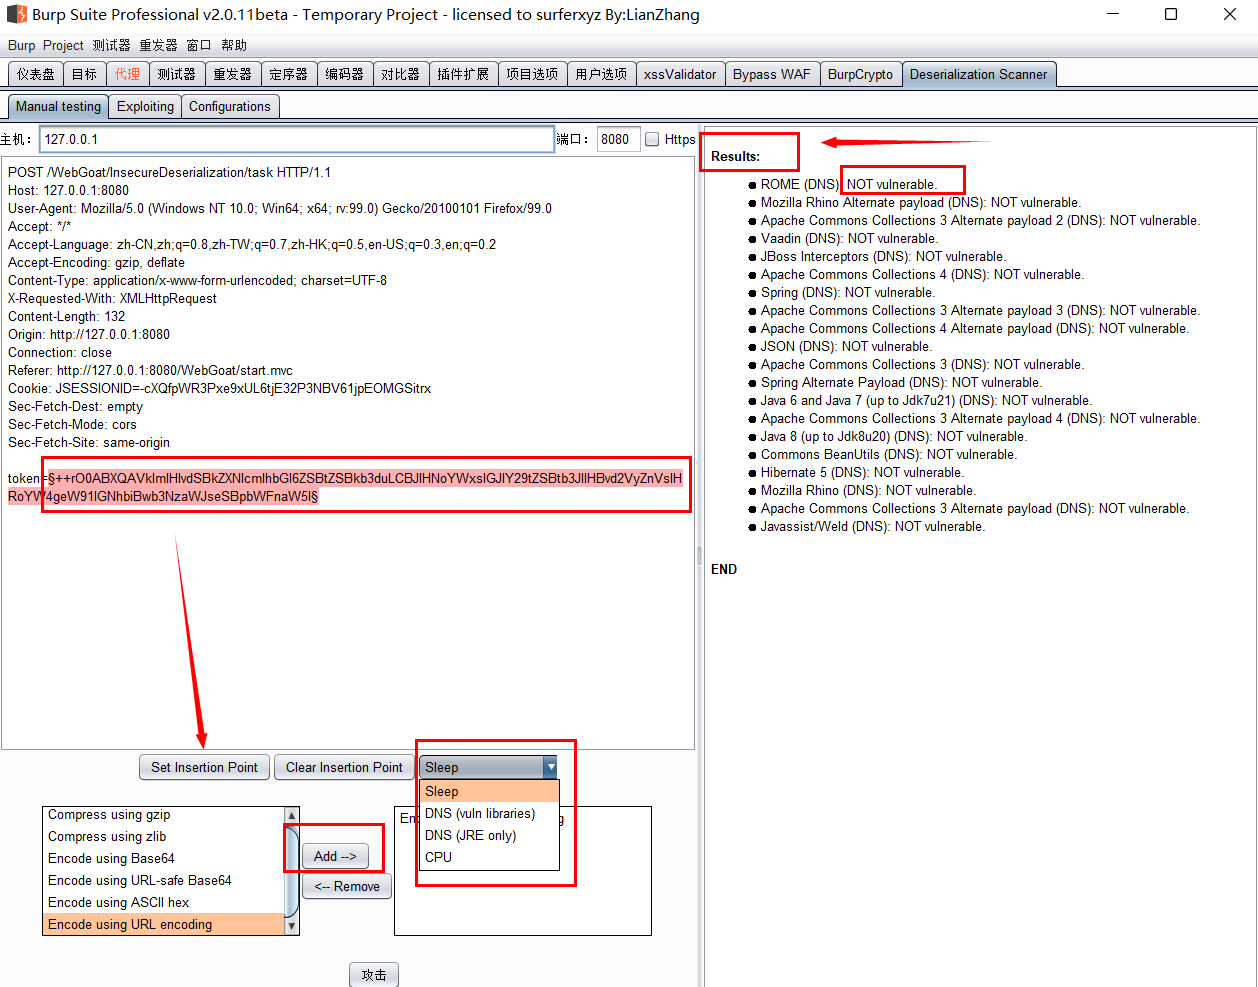
Task: Maximize the Burp Suite window
Action: (x=1171, y=15)
